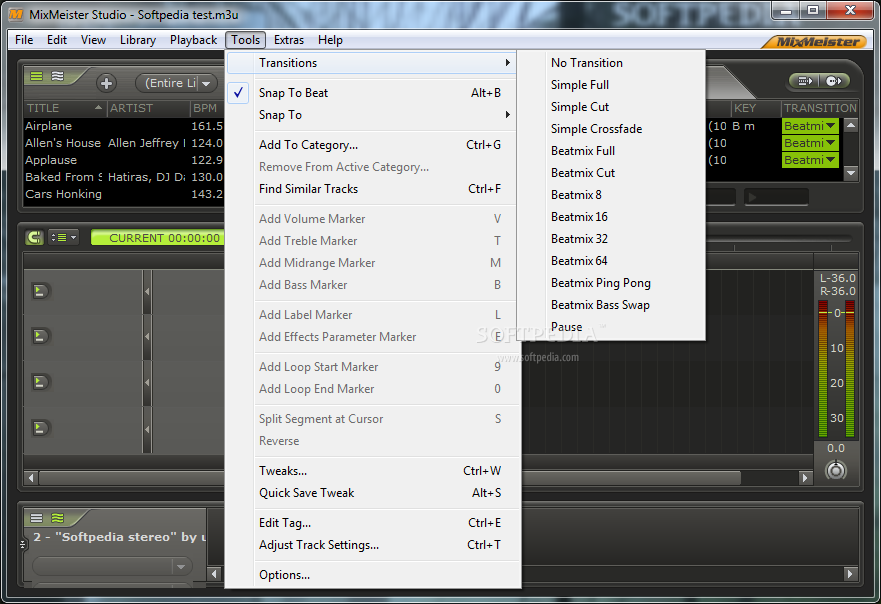Open Adjust Track Settings
881x604 pixels.
click(372, 545)
